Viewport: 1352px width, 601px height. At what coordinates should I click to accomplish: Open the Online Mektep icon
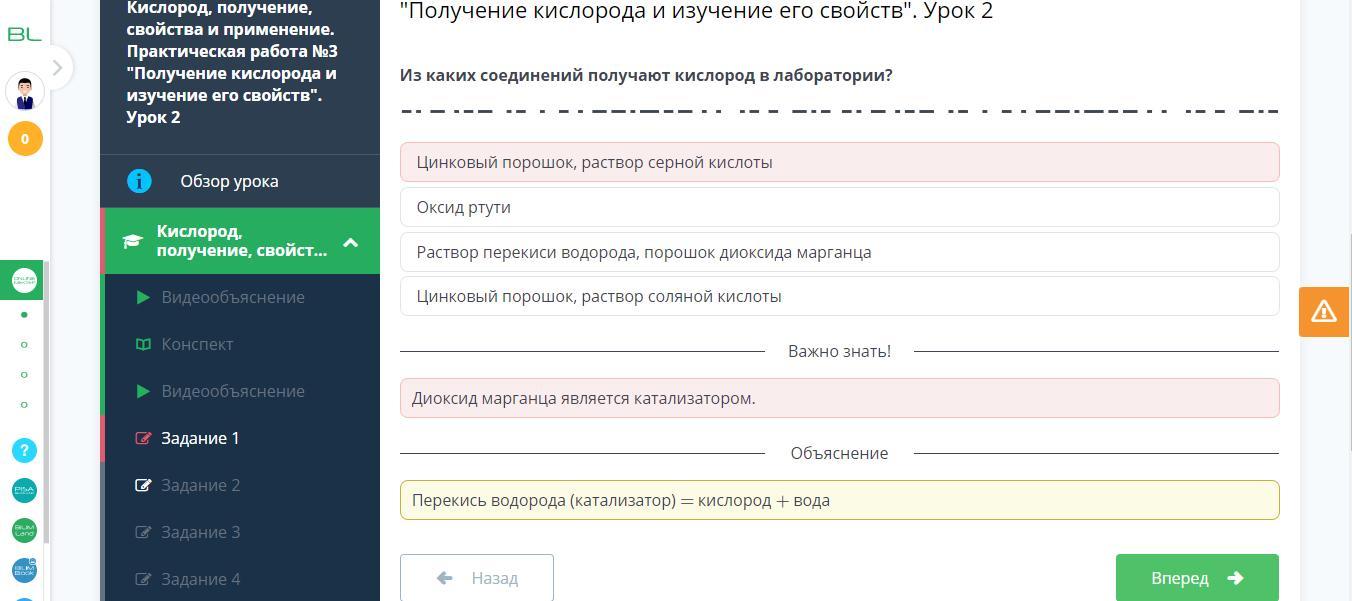click(25, 281)
